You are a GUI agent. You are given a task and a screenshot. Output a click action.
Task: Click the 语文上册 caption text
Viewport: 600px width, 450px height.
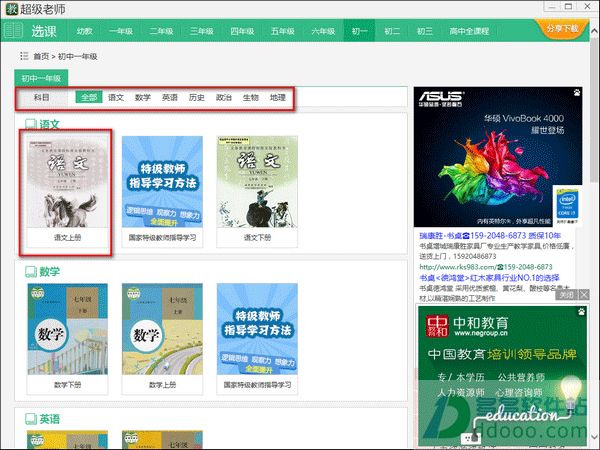(x=67, y=238)
